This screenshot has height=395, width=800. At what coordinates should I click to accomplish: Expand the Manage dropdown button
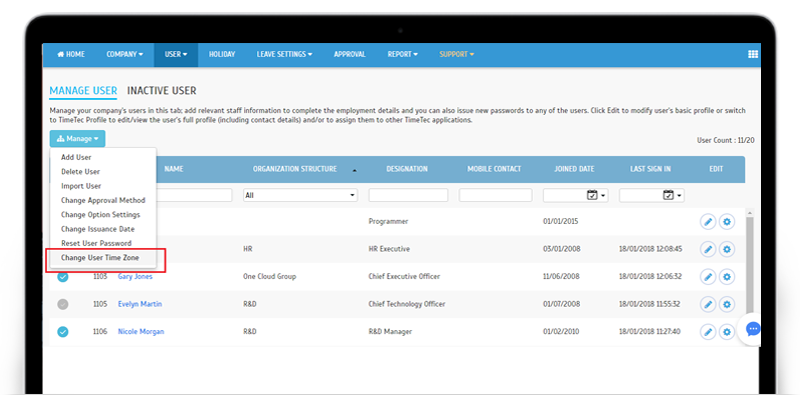pyautogui.click(x=78, y=139)
